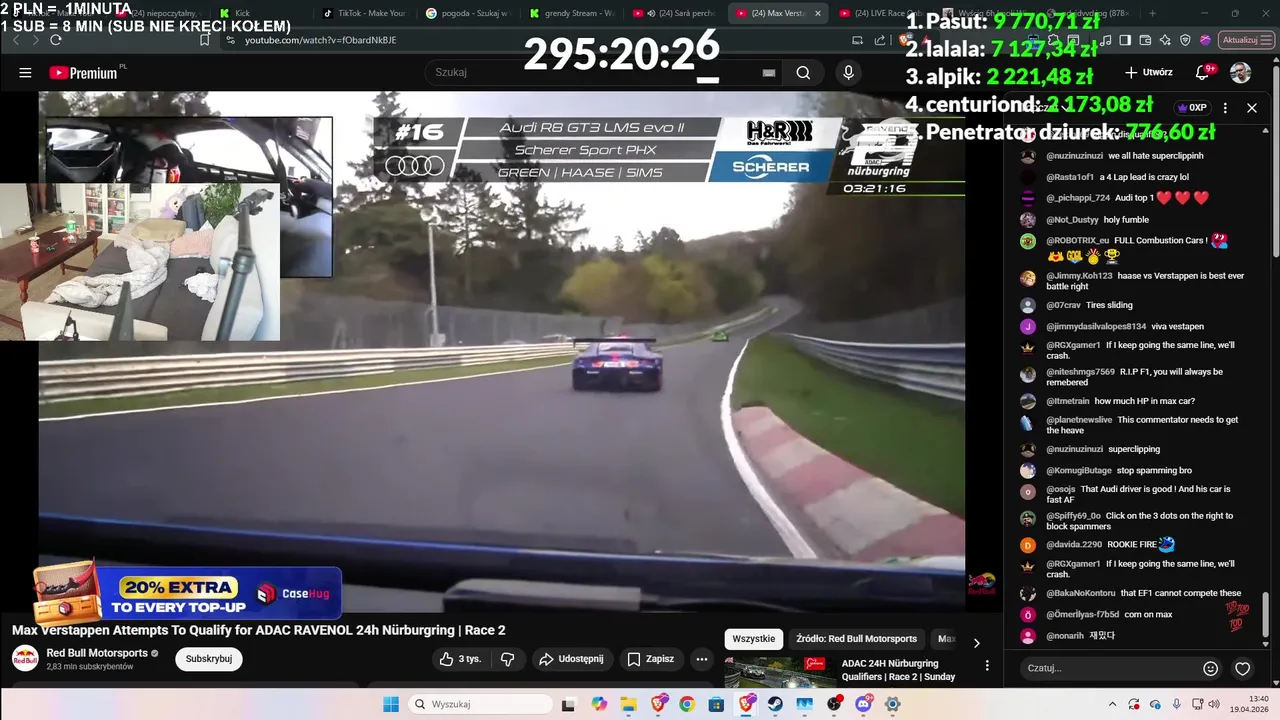Select the Wszystkie filter chip

[754, 639]
